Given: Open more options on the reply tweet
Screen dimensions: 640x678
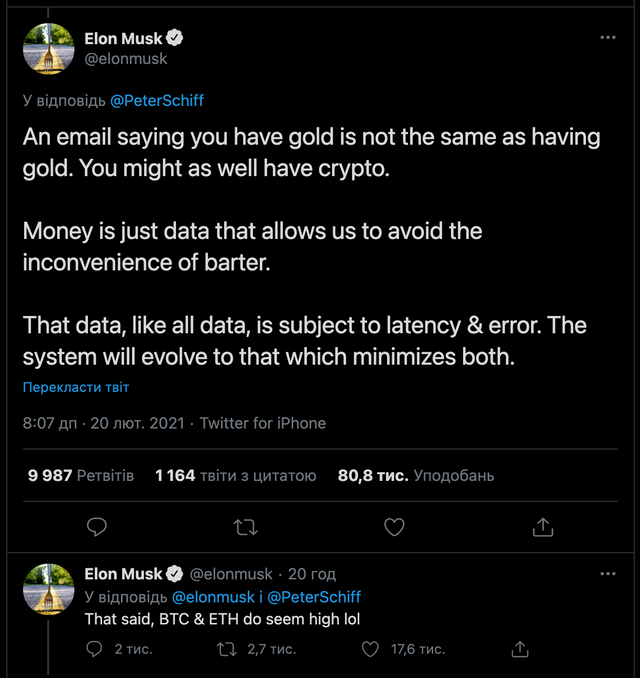Looking at the screenshot, I should click(608, 574).
